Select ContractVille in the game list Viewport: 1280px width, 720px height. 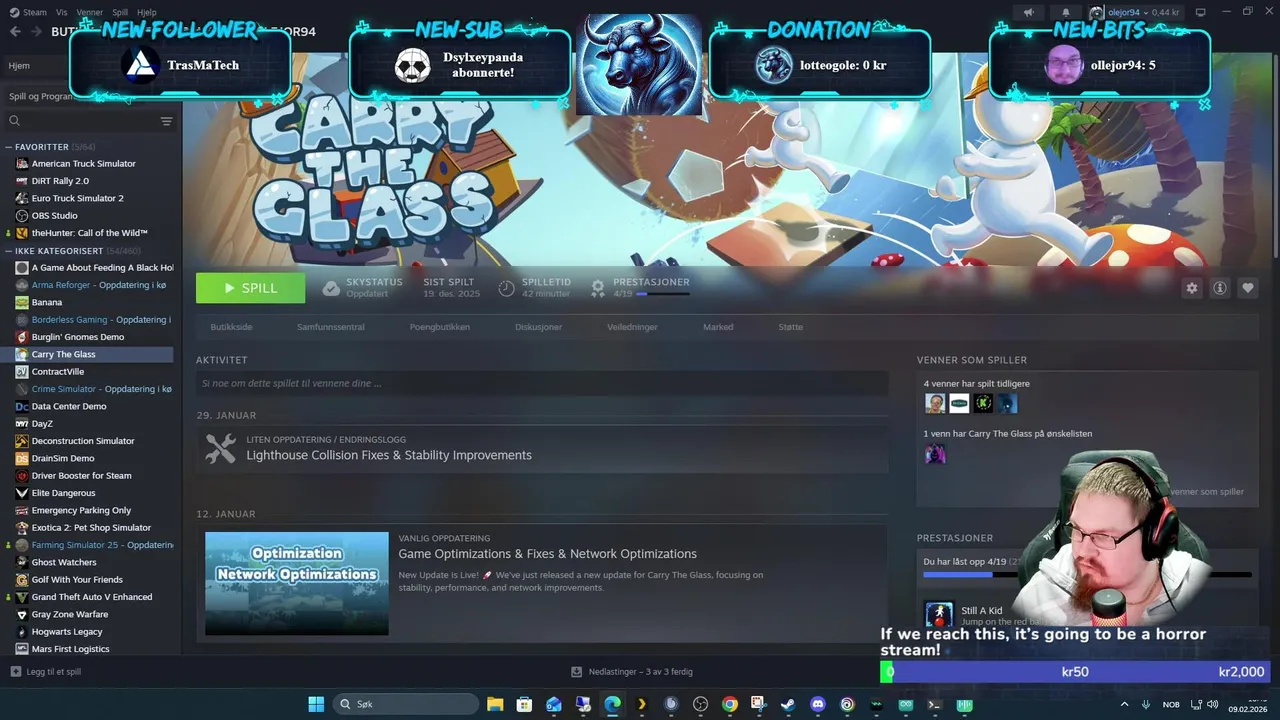pos(57,371)
